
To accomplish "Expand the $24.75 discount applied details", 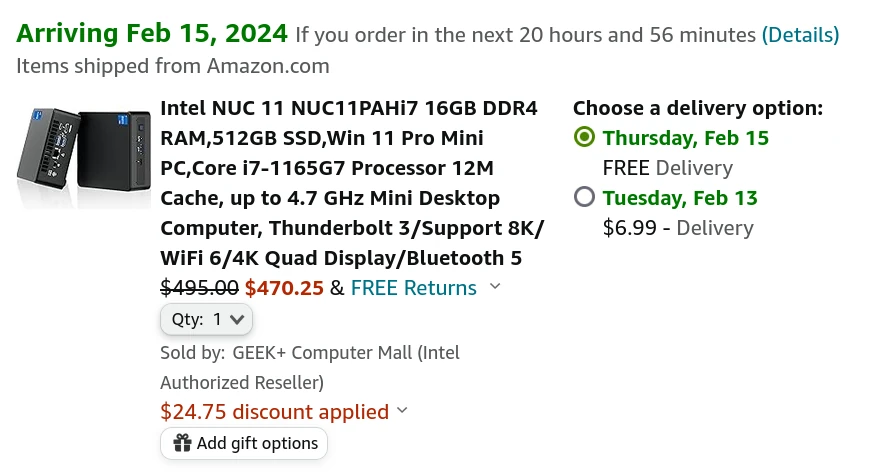I will click(x=275, y=412).
